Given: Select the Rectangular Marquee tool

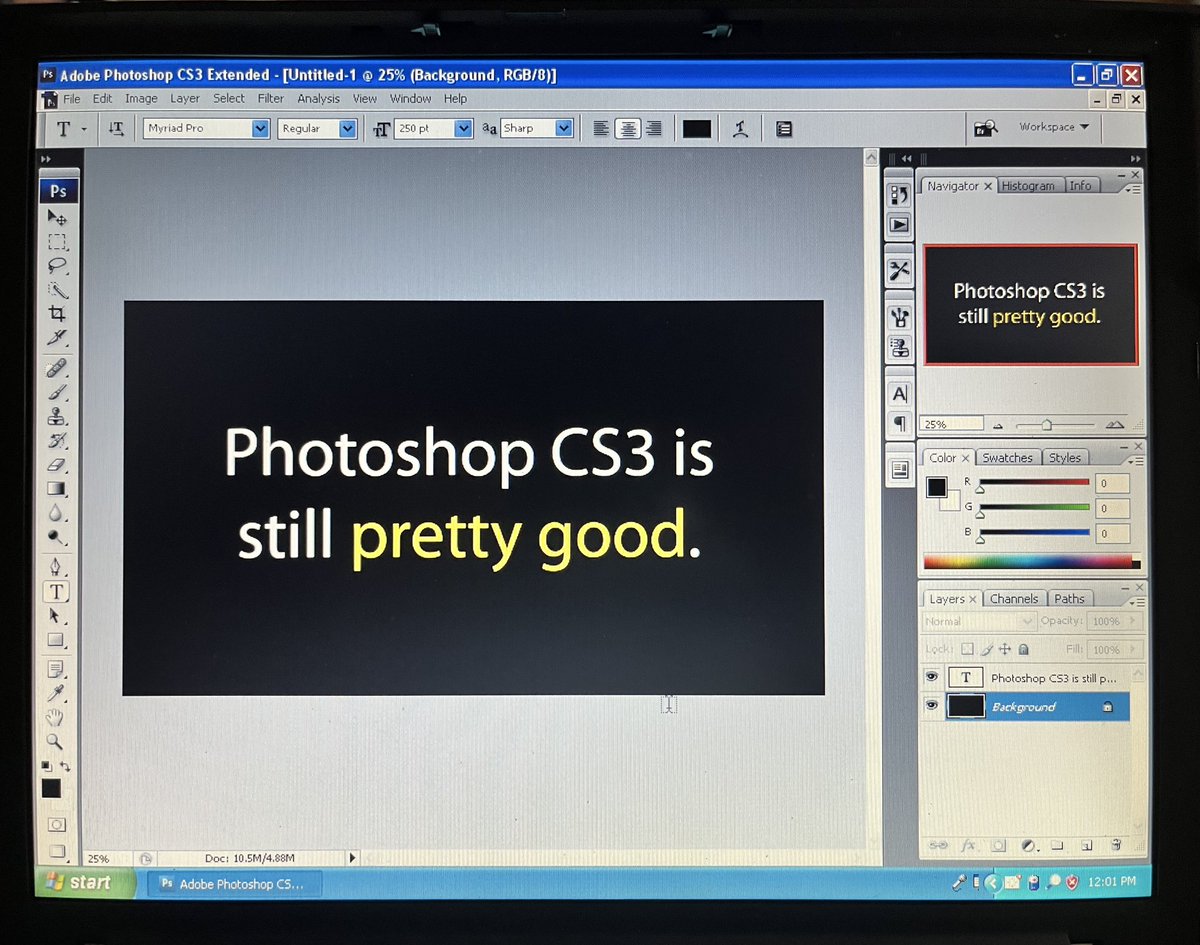Looking at the screenshot, I should coord(57,241).
